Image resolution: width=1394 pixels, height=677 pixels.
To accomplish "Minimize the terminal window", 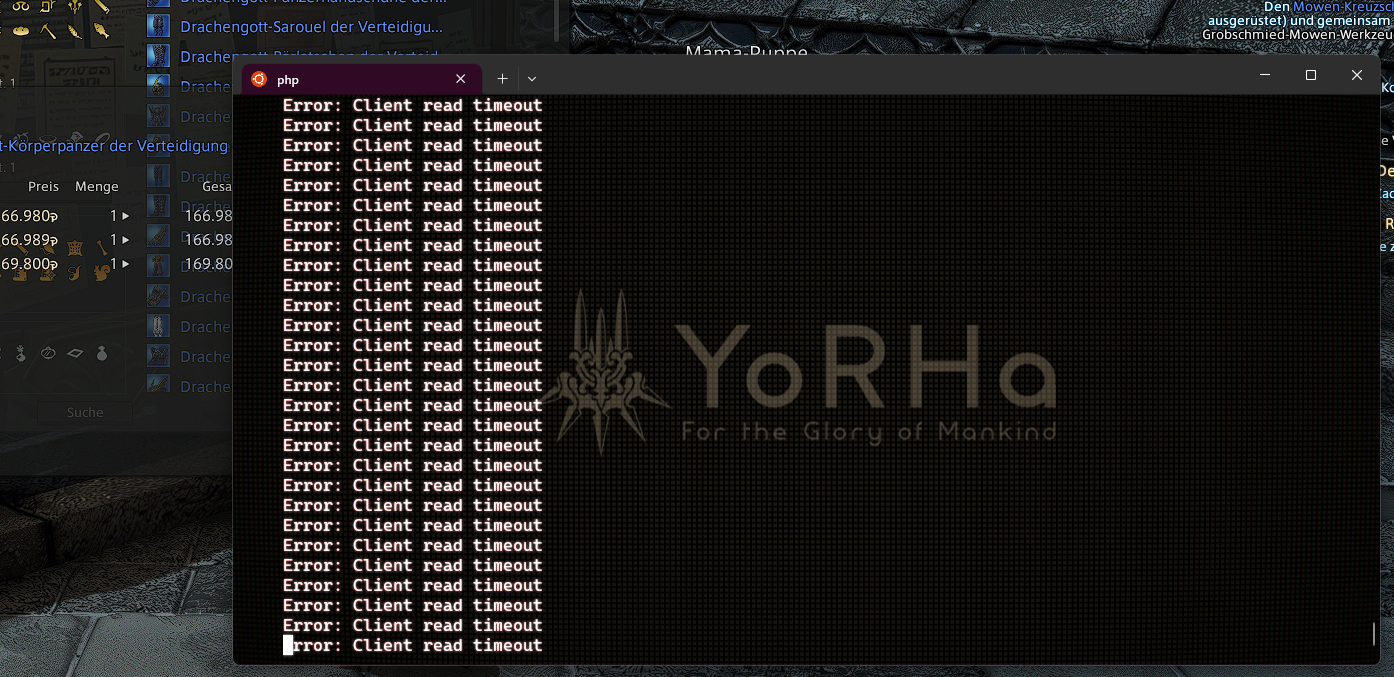I will [x=1266, y=75].
